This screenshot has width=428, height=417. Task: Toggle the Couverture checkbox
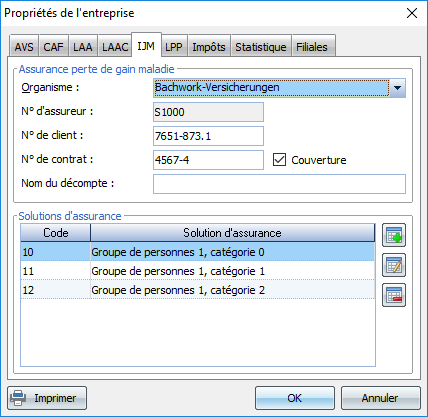tap(279, 160)
